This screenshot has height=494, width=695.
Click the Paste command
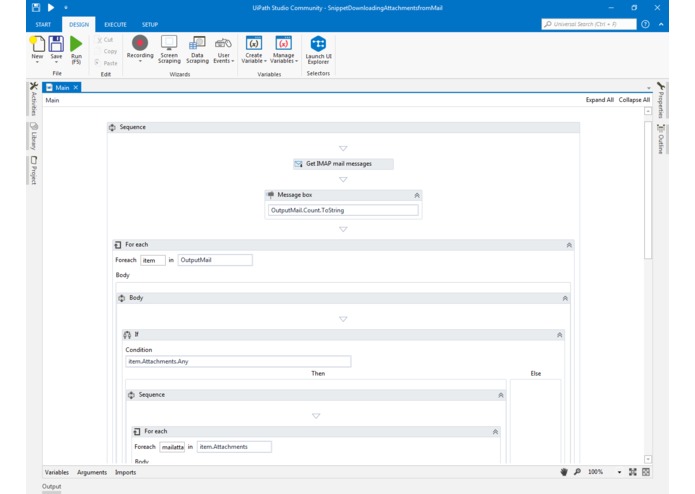106,63
